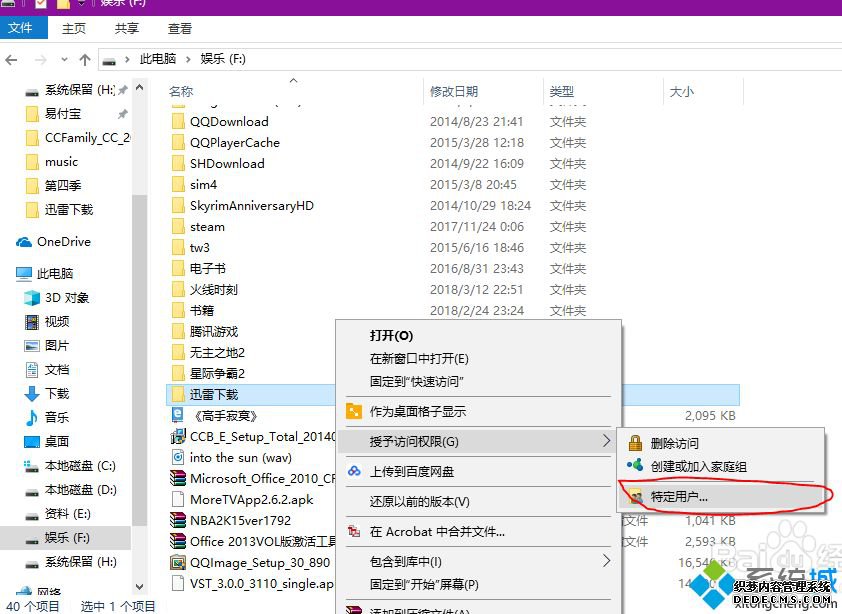Switch to the 主页 ribbon tab
The height and width of the screenshot is (614, 842).
(74, 28)
